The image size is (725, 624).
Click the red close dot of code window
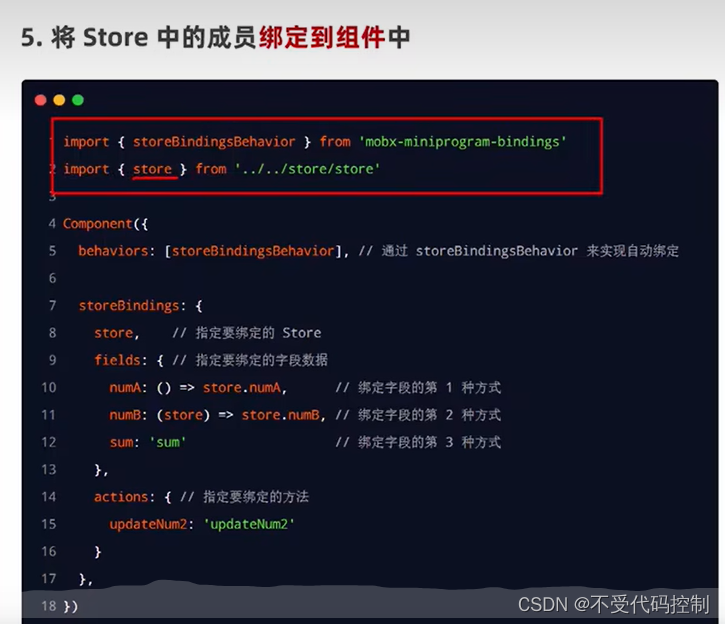pyautogui.click(x=41, y=100)
